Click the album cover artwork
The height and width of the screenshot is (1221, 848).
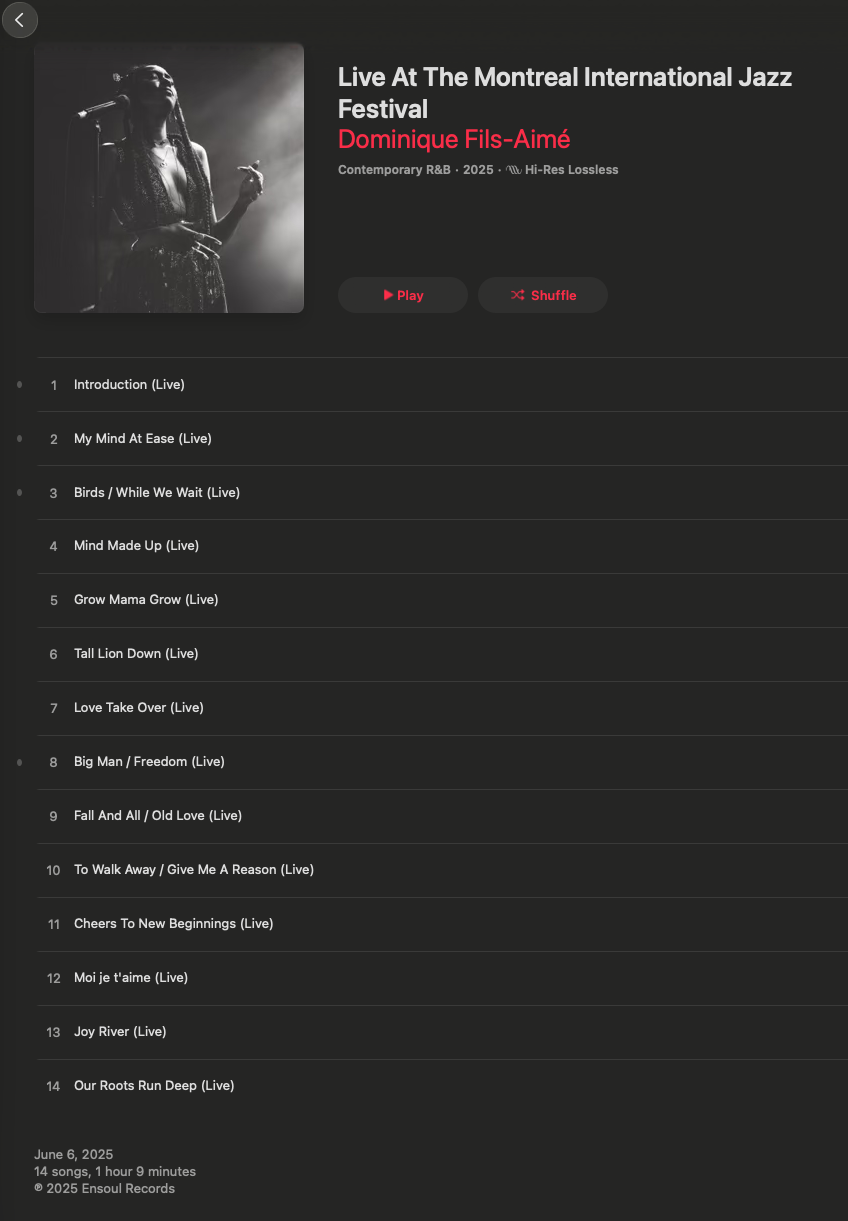pyautogui.click(x=169, y=178)
